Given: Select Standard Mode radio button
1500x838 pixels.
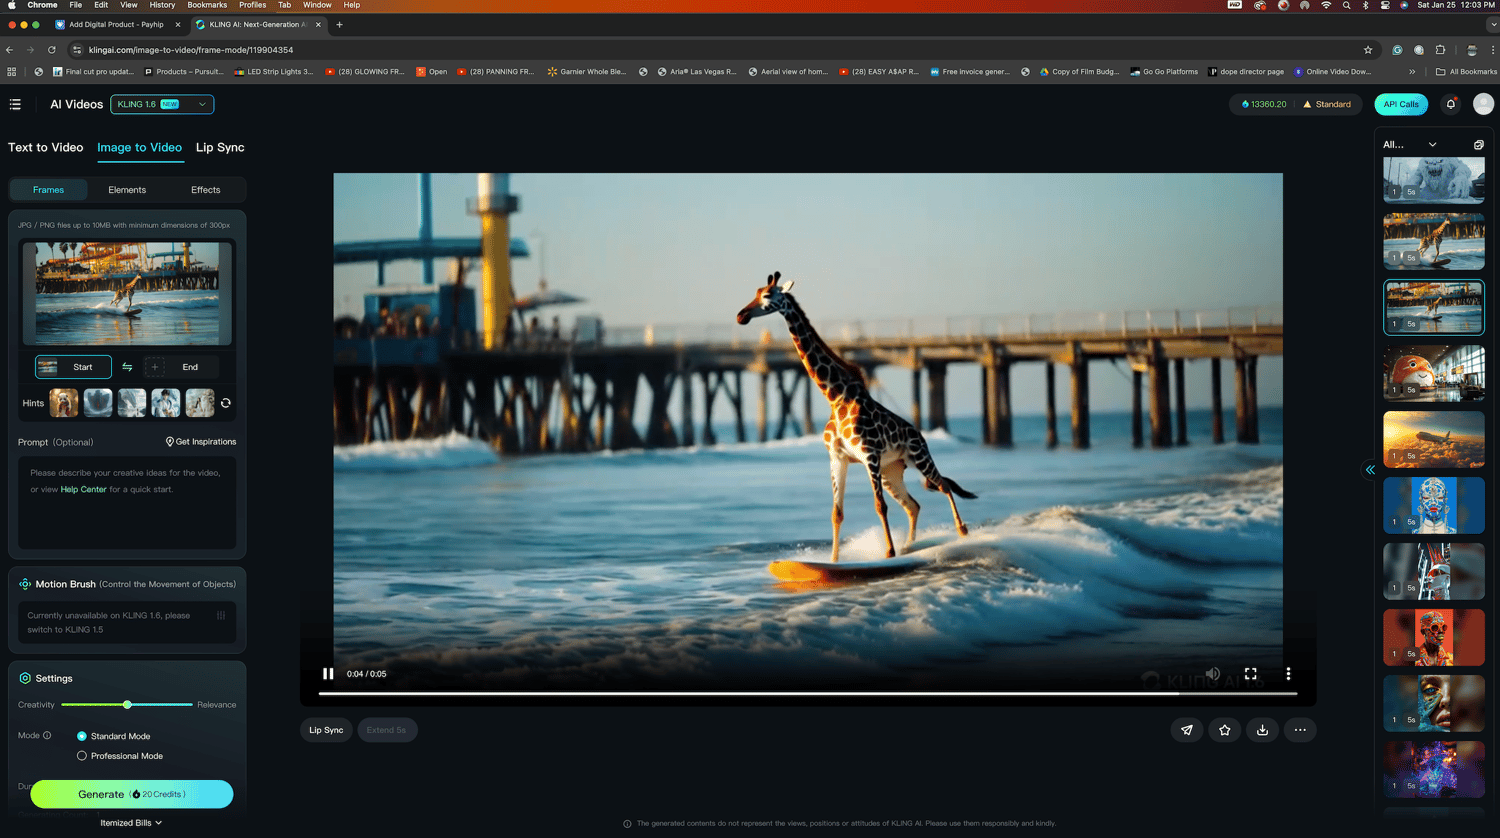Looking at the screenshot, I should click(x=82, y=736).
